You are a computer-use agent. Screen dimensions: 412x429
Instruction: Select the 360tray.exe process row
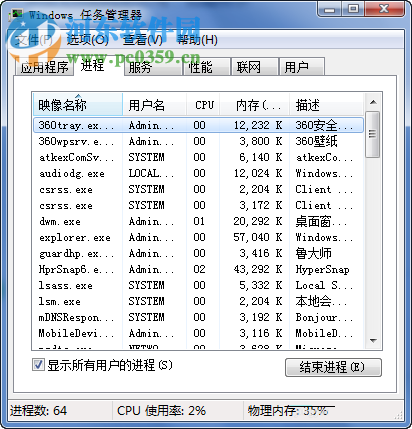[198, 125]
